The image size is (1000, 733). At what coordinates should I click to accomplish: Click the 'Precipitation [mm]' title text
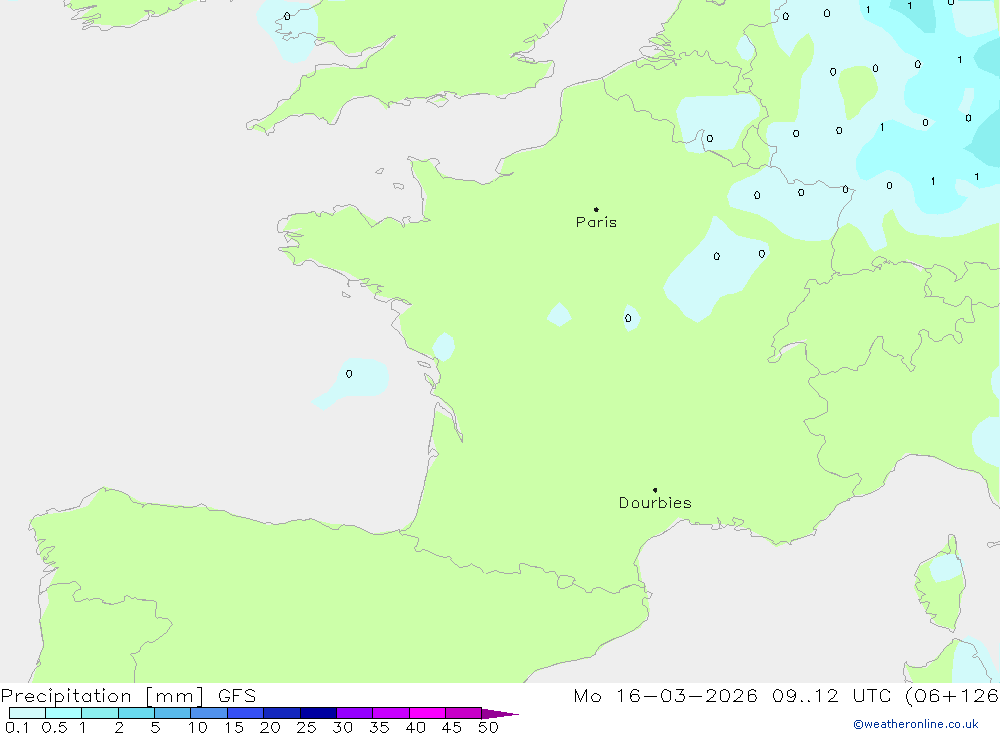[x=102, y=696]
